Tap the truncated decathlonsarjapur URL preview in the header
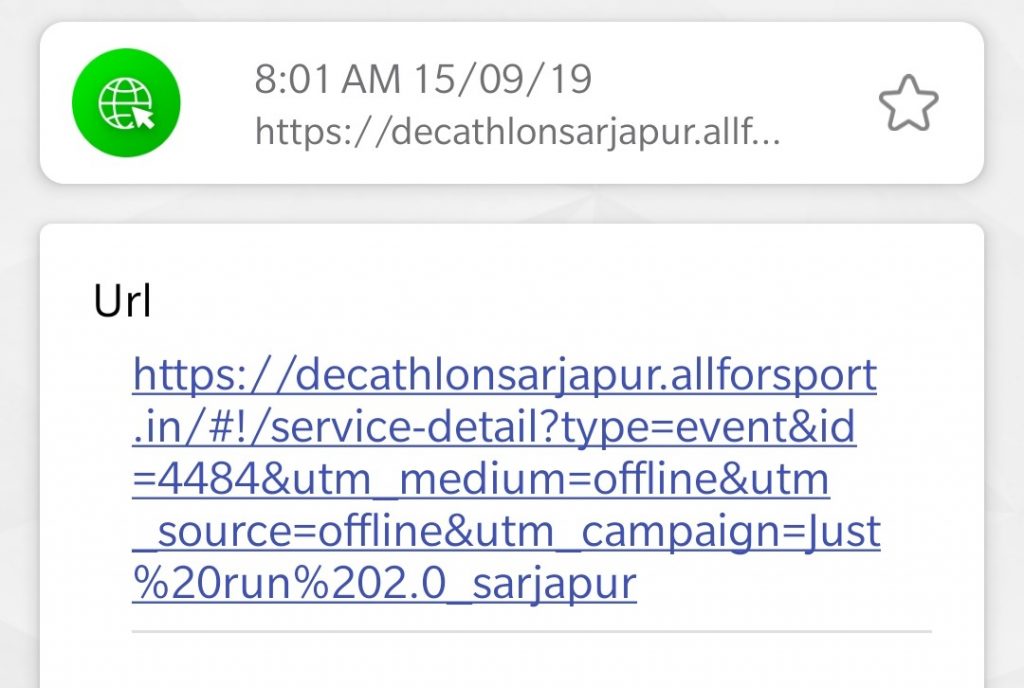Viewport: 1024px width, 688px height. tap(517, 132)
